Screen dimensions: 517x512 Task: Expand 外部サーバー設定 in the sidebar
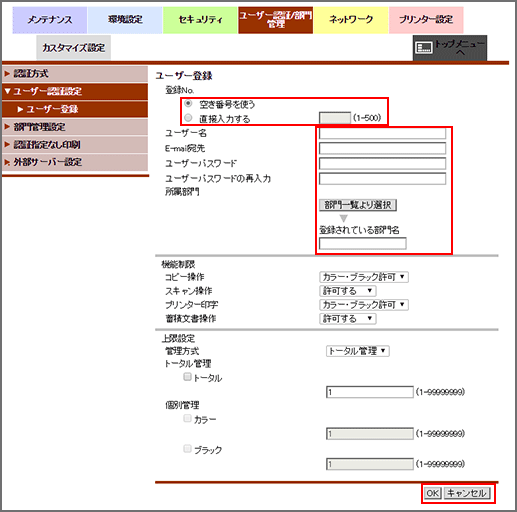75,162
